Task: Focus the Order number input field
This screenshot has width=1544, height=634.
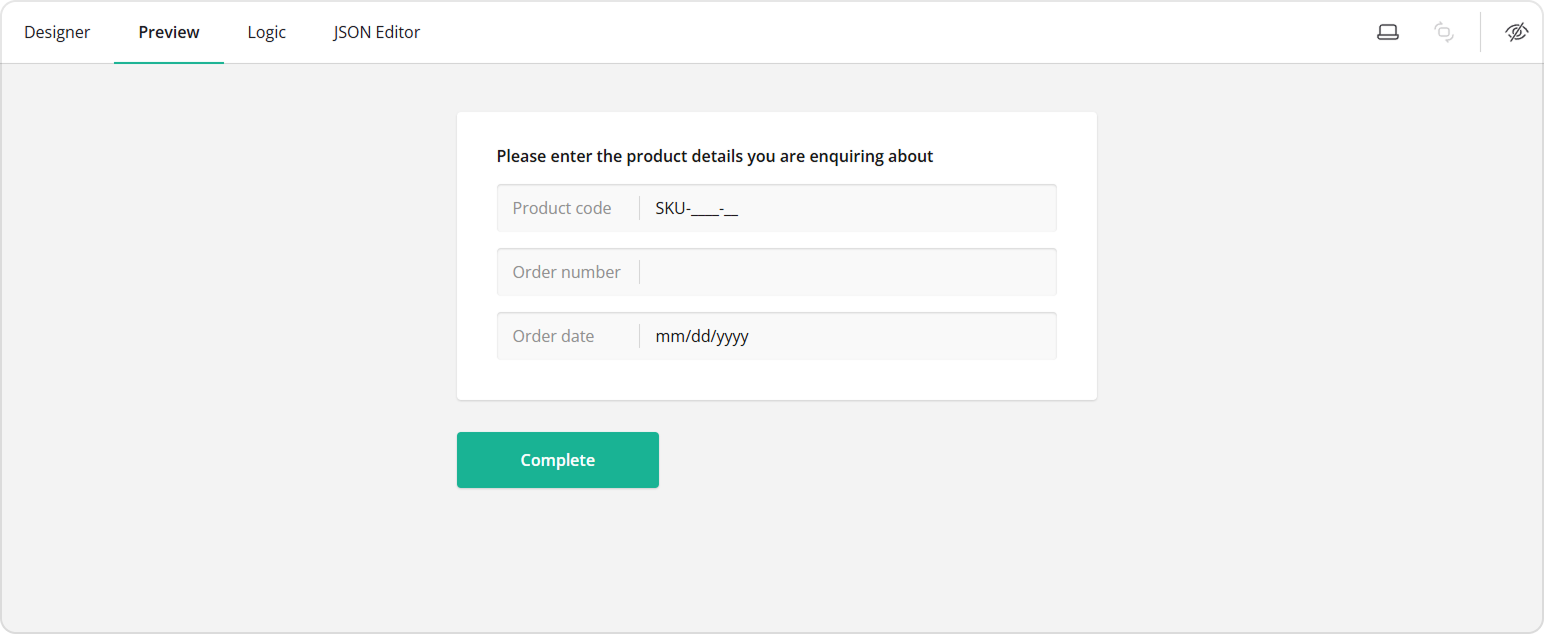Action: pyautogui.click(x=850, y=271)
